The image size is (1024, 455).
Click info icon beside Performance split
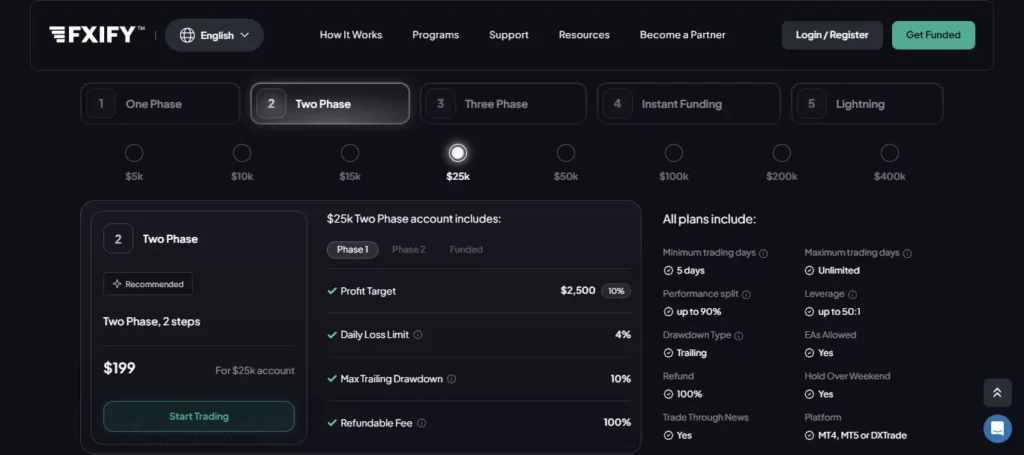tap(746, 294)
